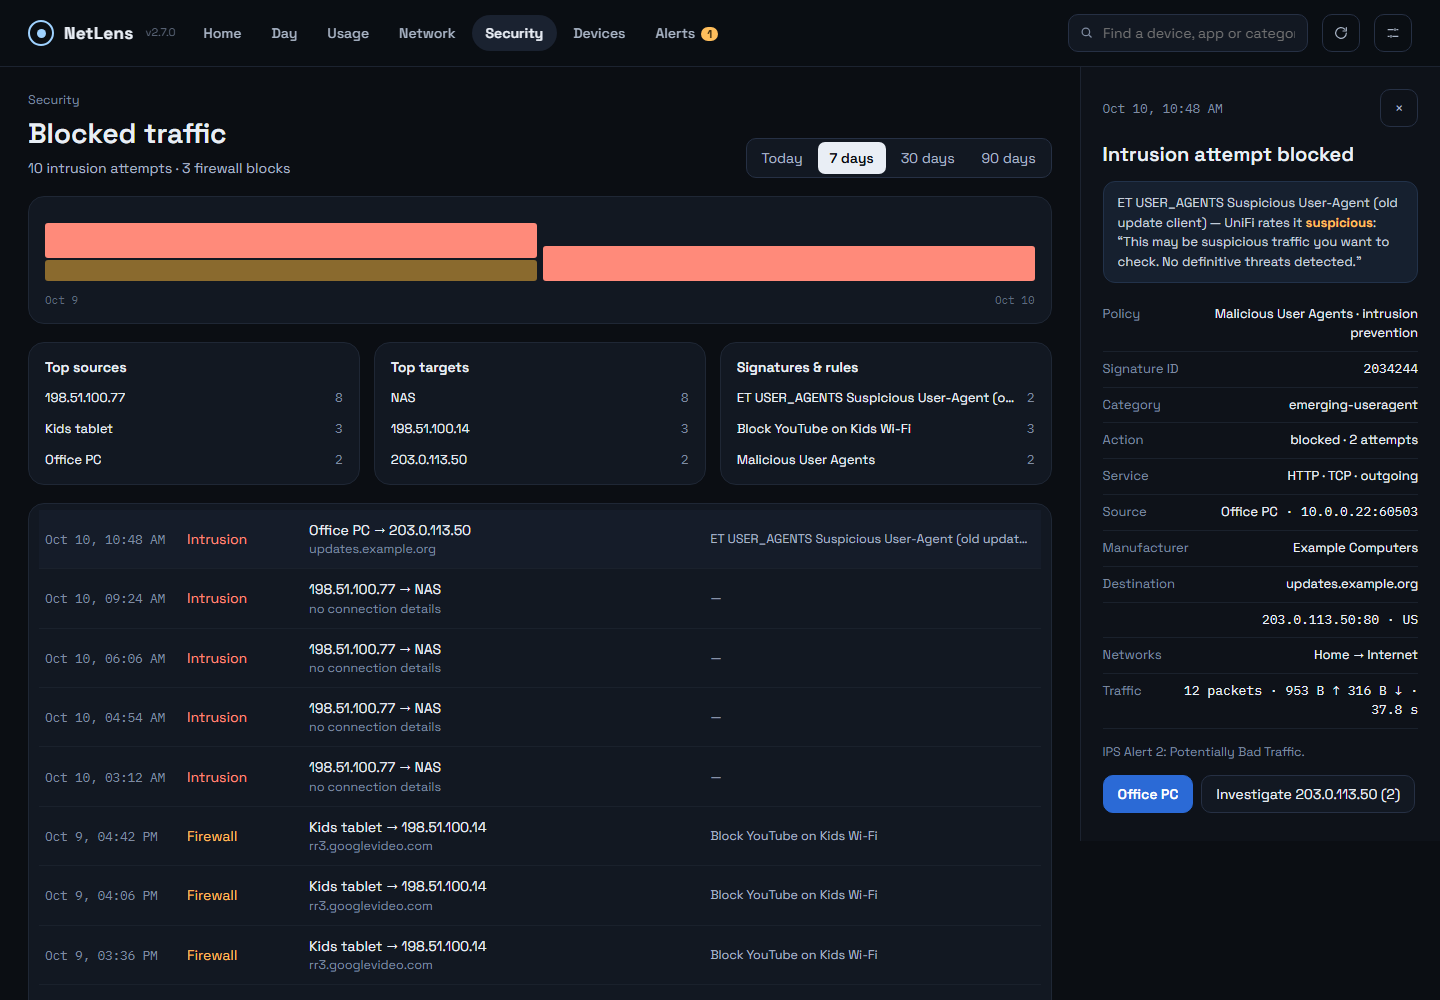Open the Oct 9, 04:06 PM firewall event
Screen dimensions: 1440x1000
pos(540,896)
